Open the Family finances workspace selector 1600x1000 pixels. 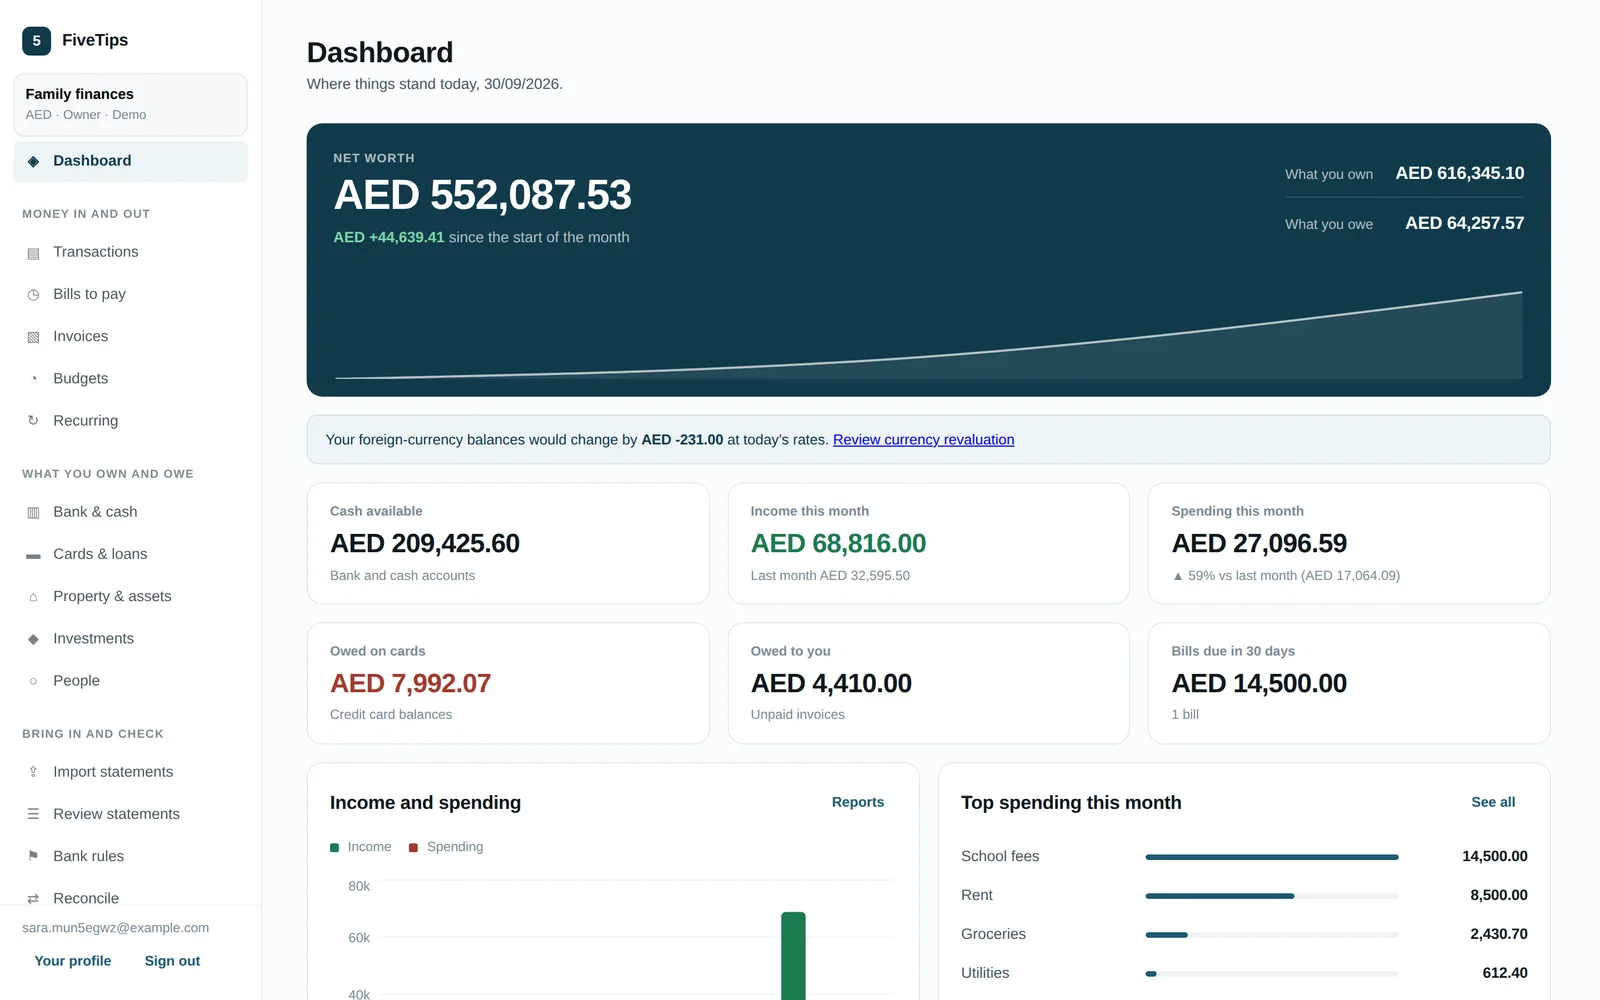pos(130,104)
